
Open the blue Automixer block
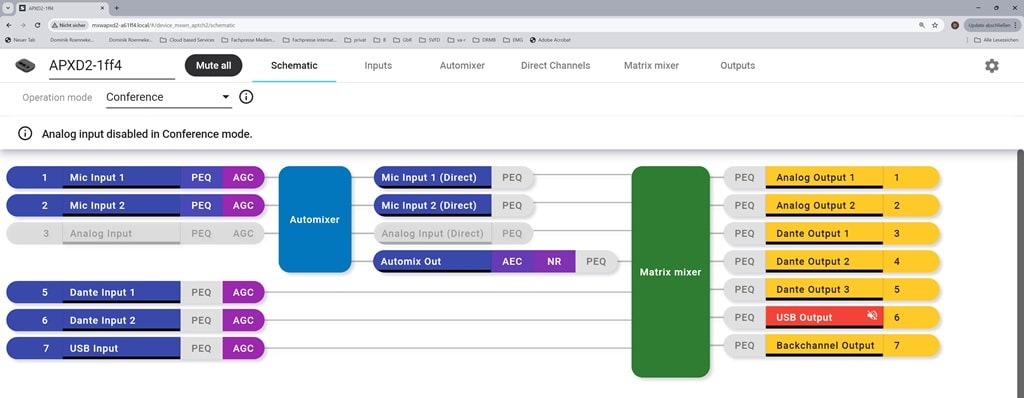pos(315,219)
